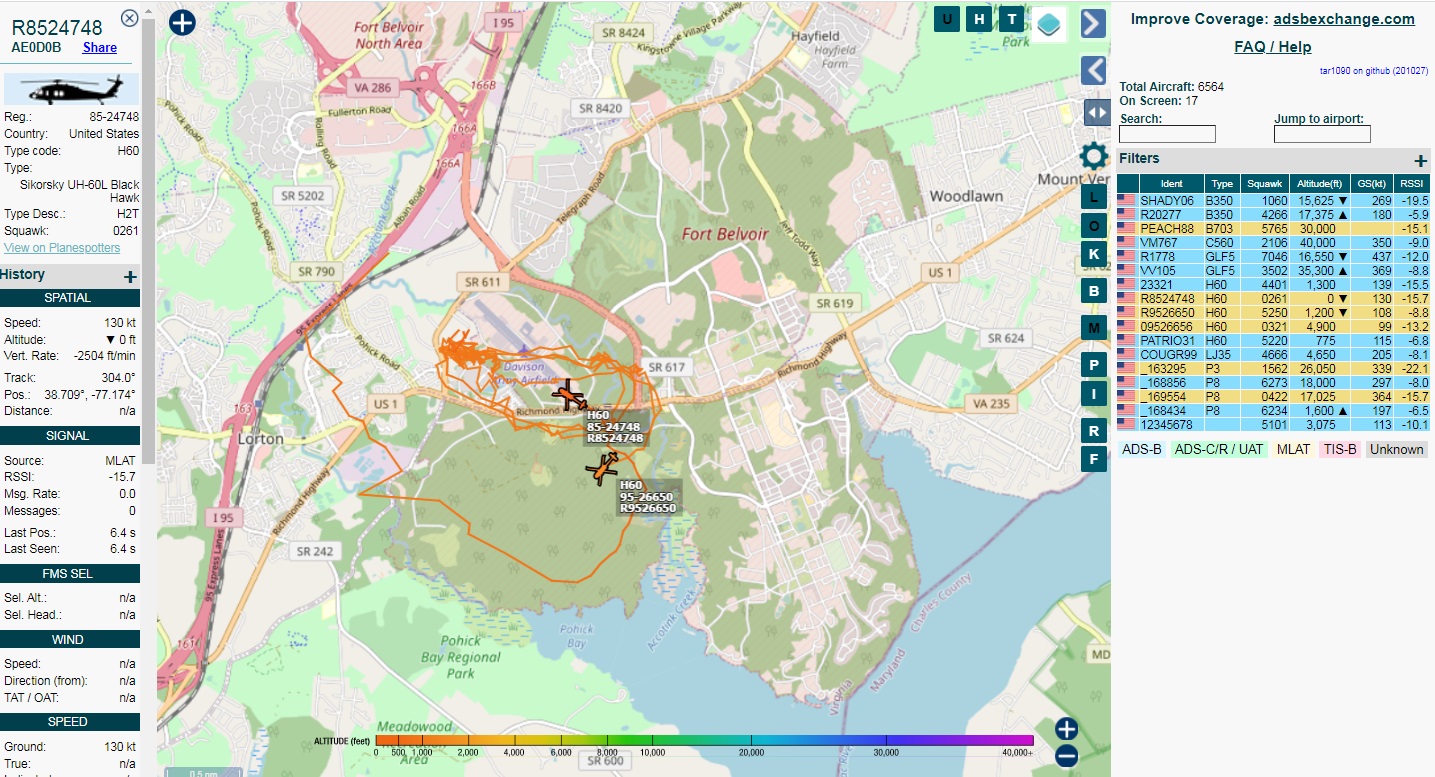Select the VM767 aircraft row
The height and width of the screenshot is (777, 1435).
[x=1273, y=243]
